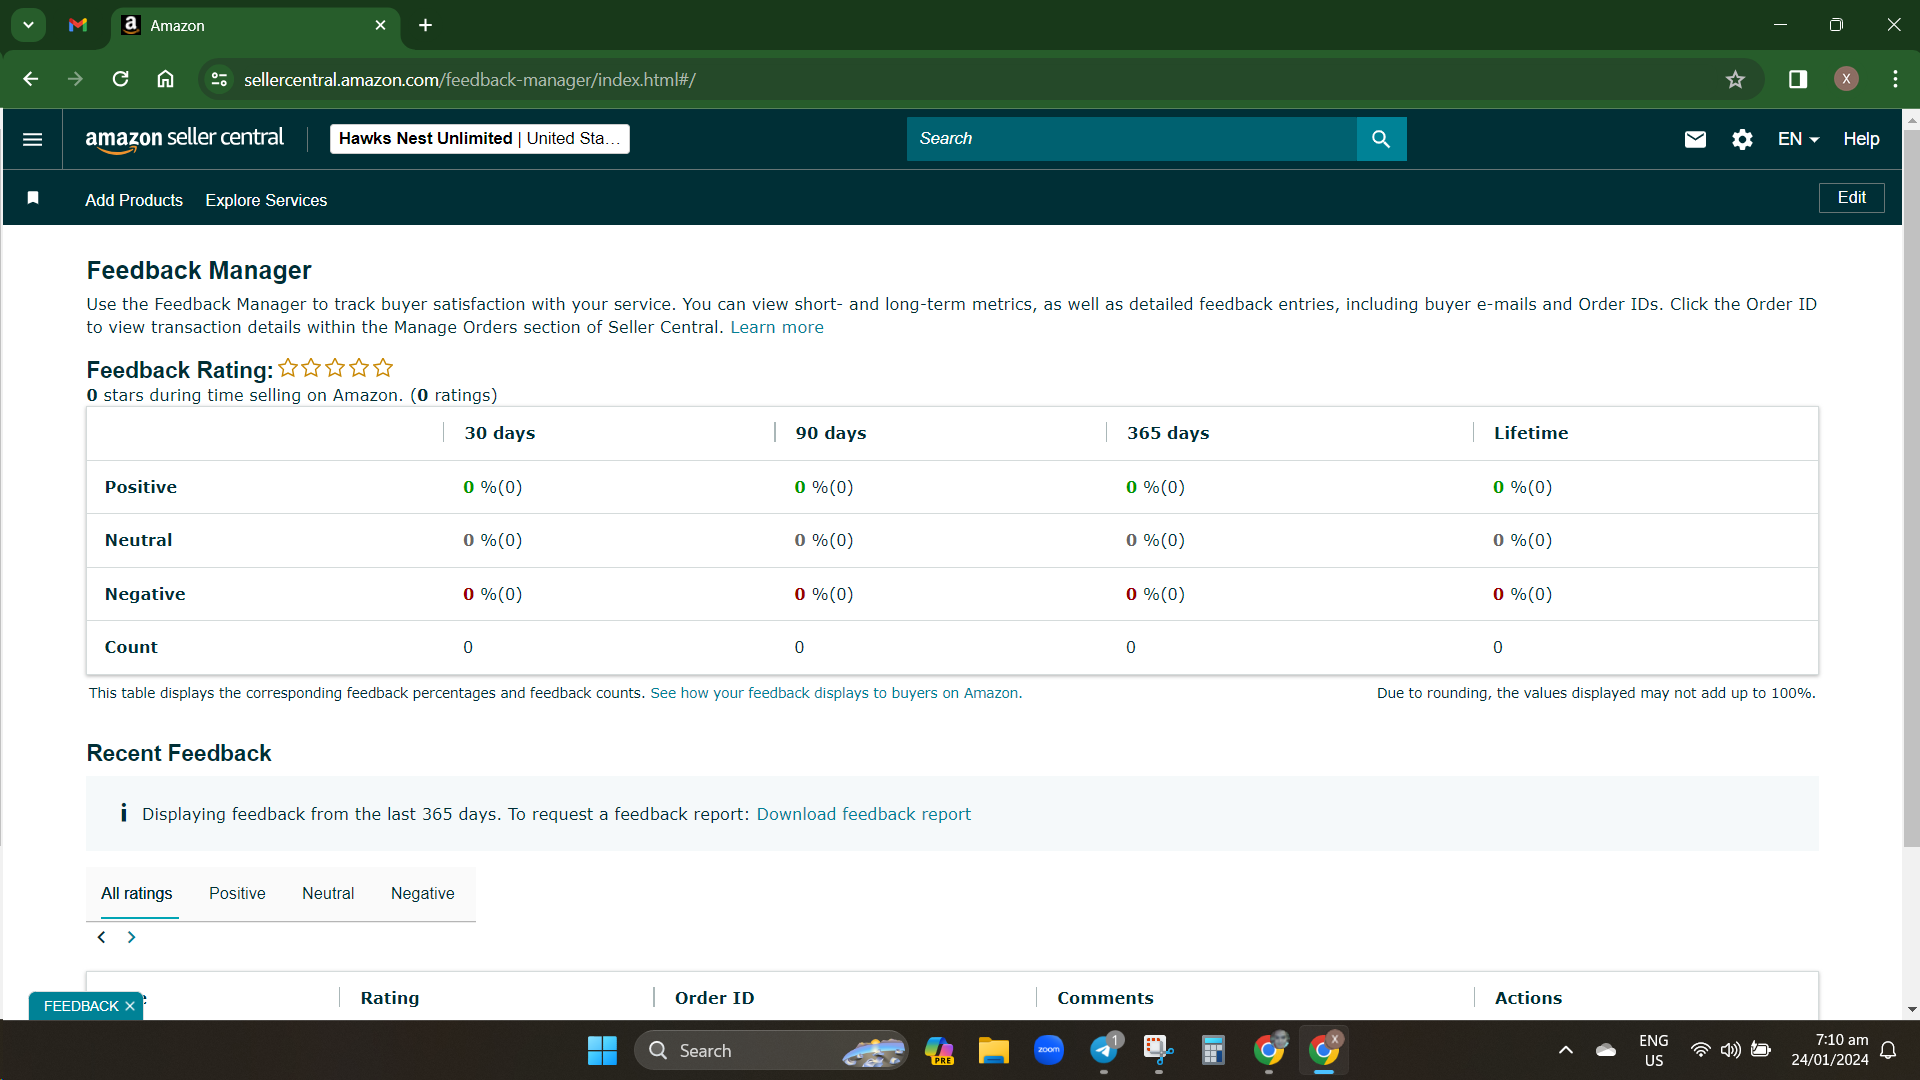Click the Order ID column header
Image resolution: width=1920 pixels, height=1080 pixels.
(714, 998)
